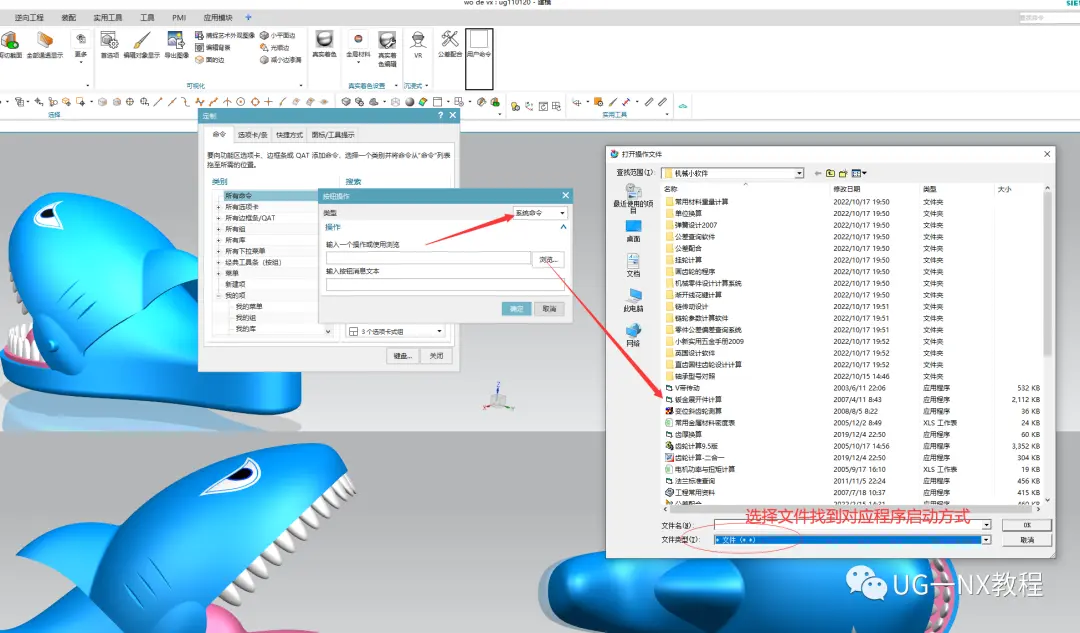Click the 输入一个操作 action input field
The image size is (1080, 633).
click(428, 258)
